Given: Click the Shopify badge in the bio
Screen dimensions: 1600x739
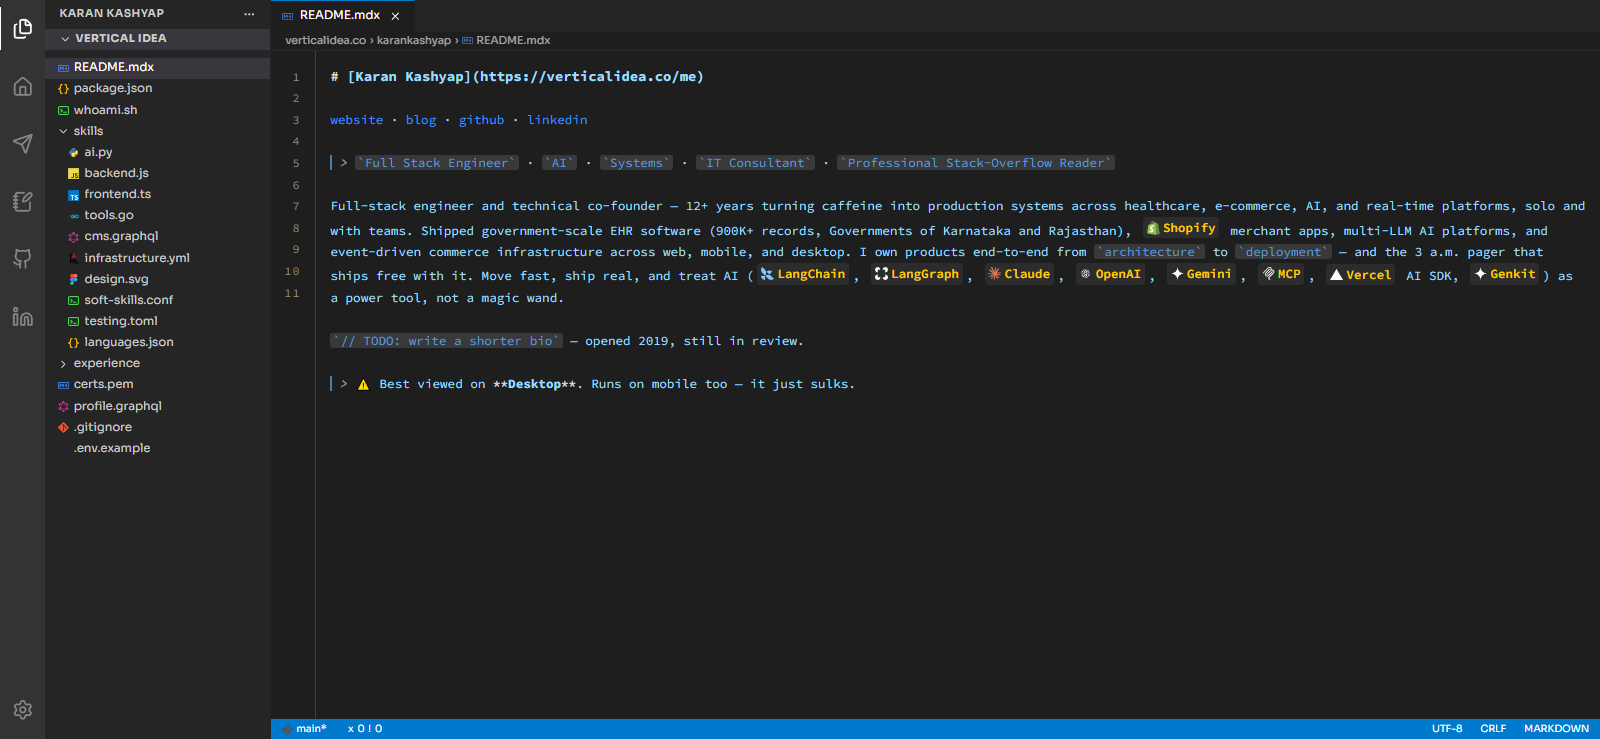Looking at the screenshot, I should [x=1181, y=228].
